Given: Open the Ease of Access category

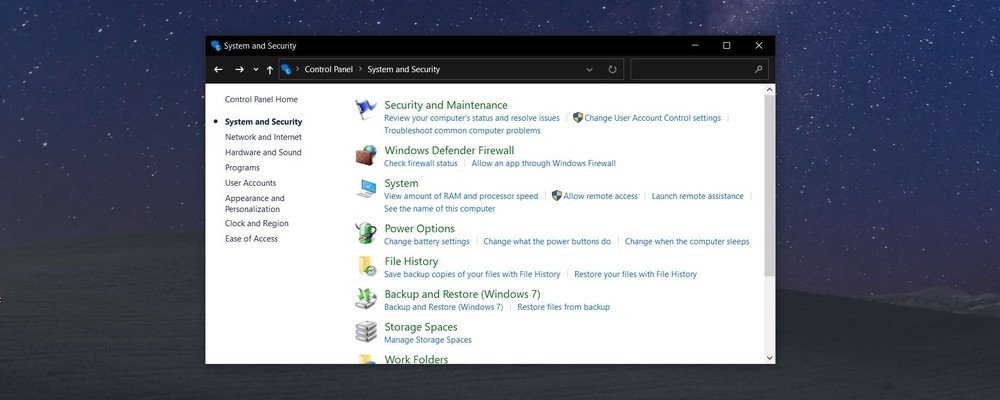Looking at the screenshot, I should (251, 239).
